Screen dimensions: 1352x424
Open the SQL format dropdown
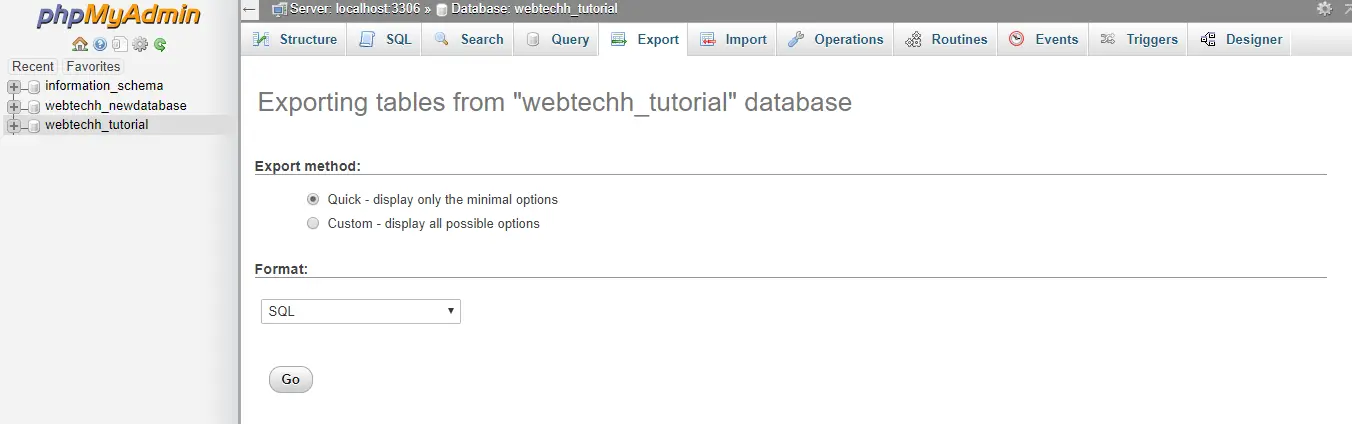[x=360, y=311]
